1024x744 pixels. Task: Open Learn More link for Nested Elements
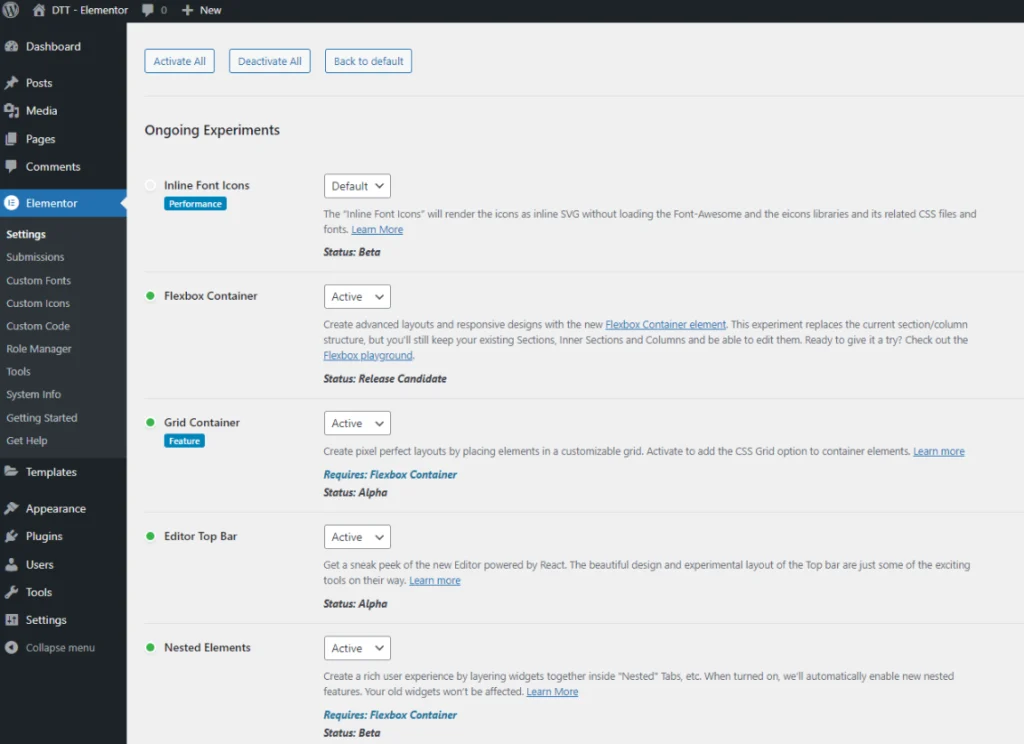point(552,692)
